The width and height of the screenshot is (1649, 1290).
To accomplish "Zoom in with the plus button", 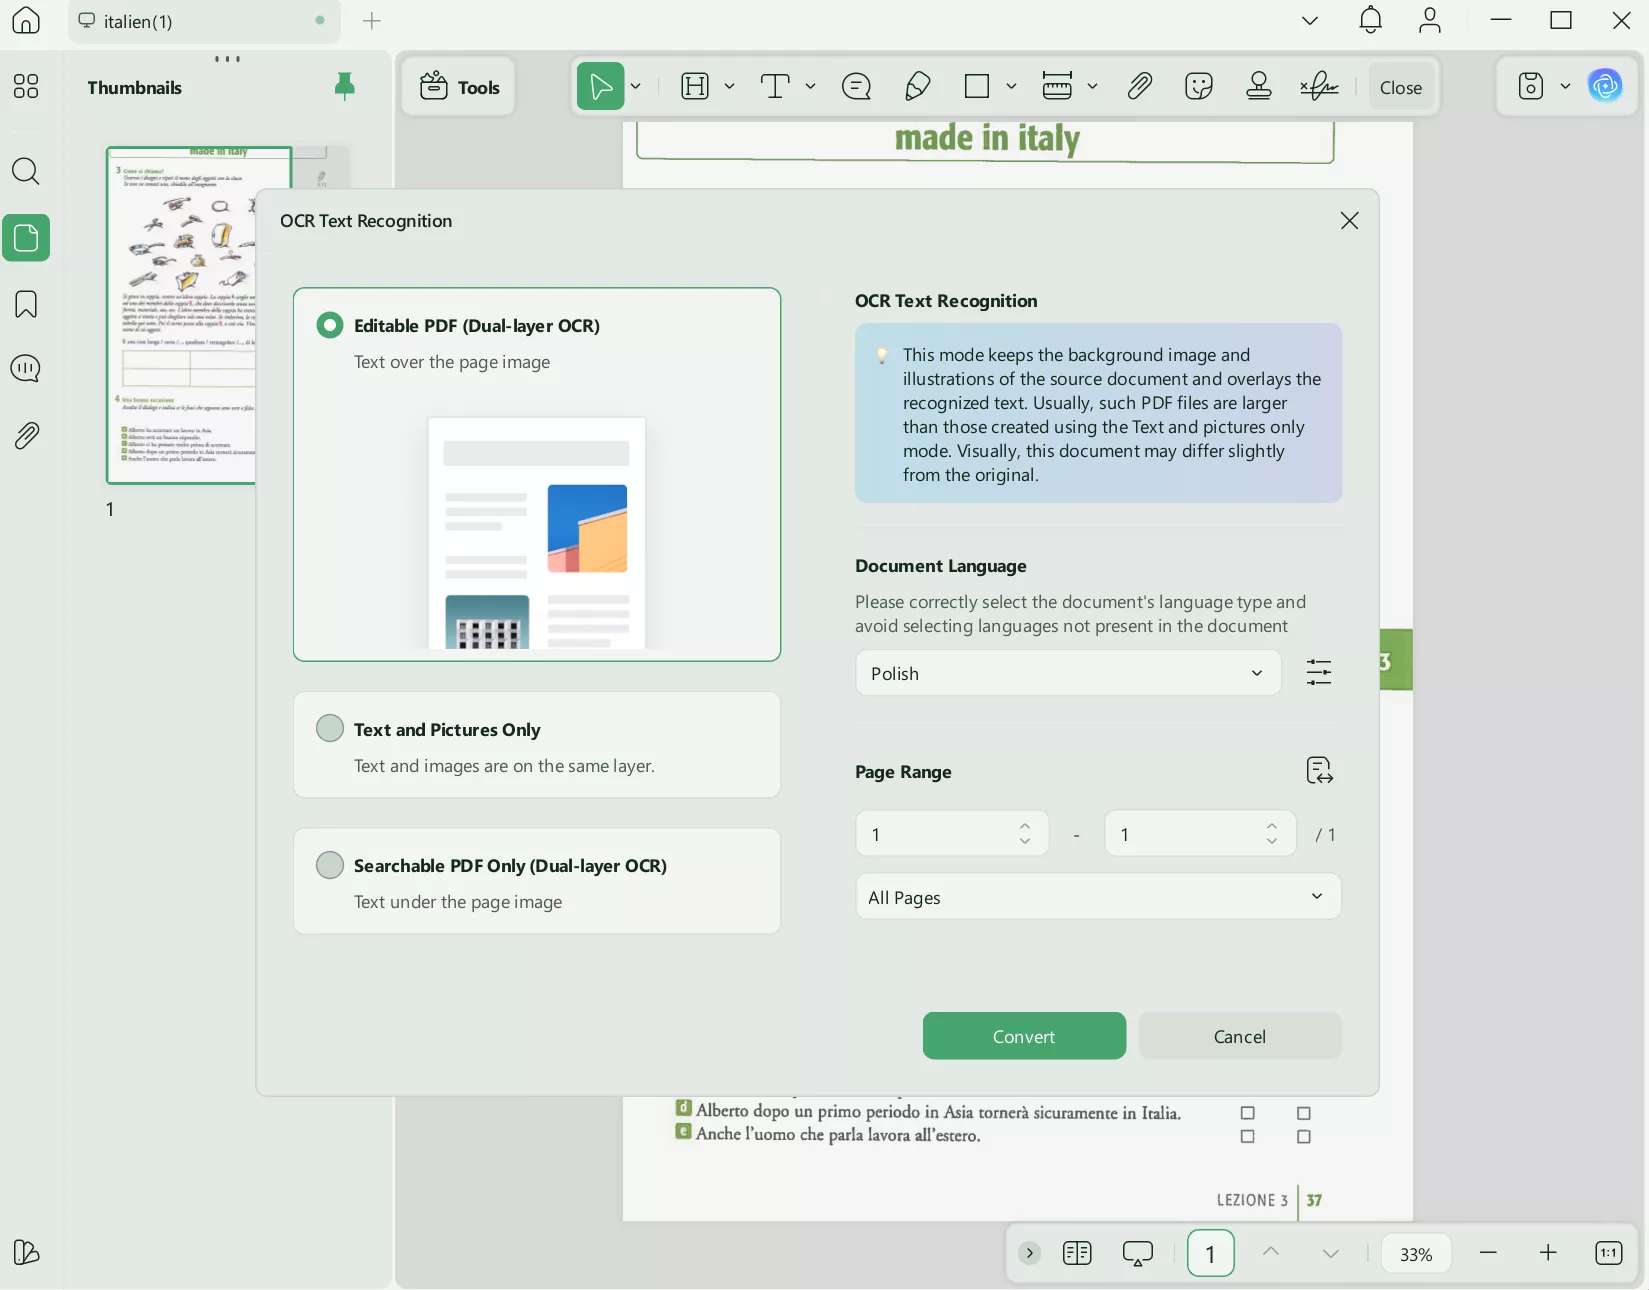I will (1548, 1253).
